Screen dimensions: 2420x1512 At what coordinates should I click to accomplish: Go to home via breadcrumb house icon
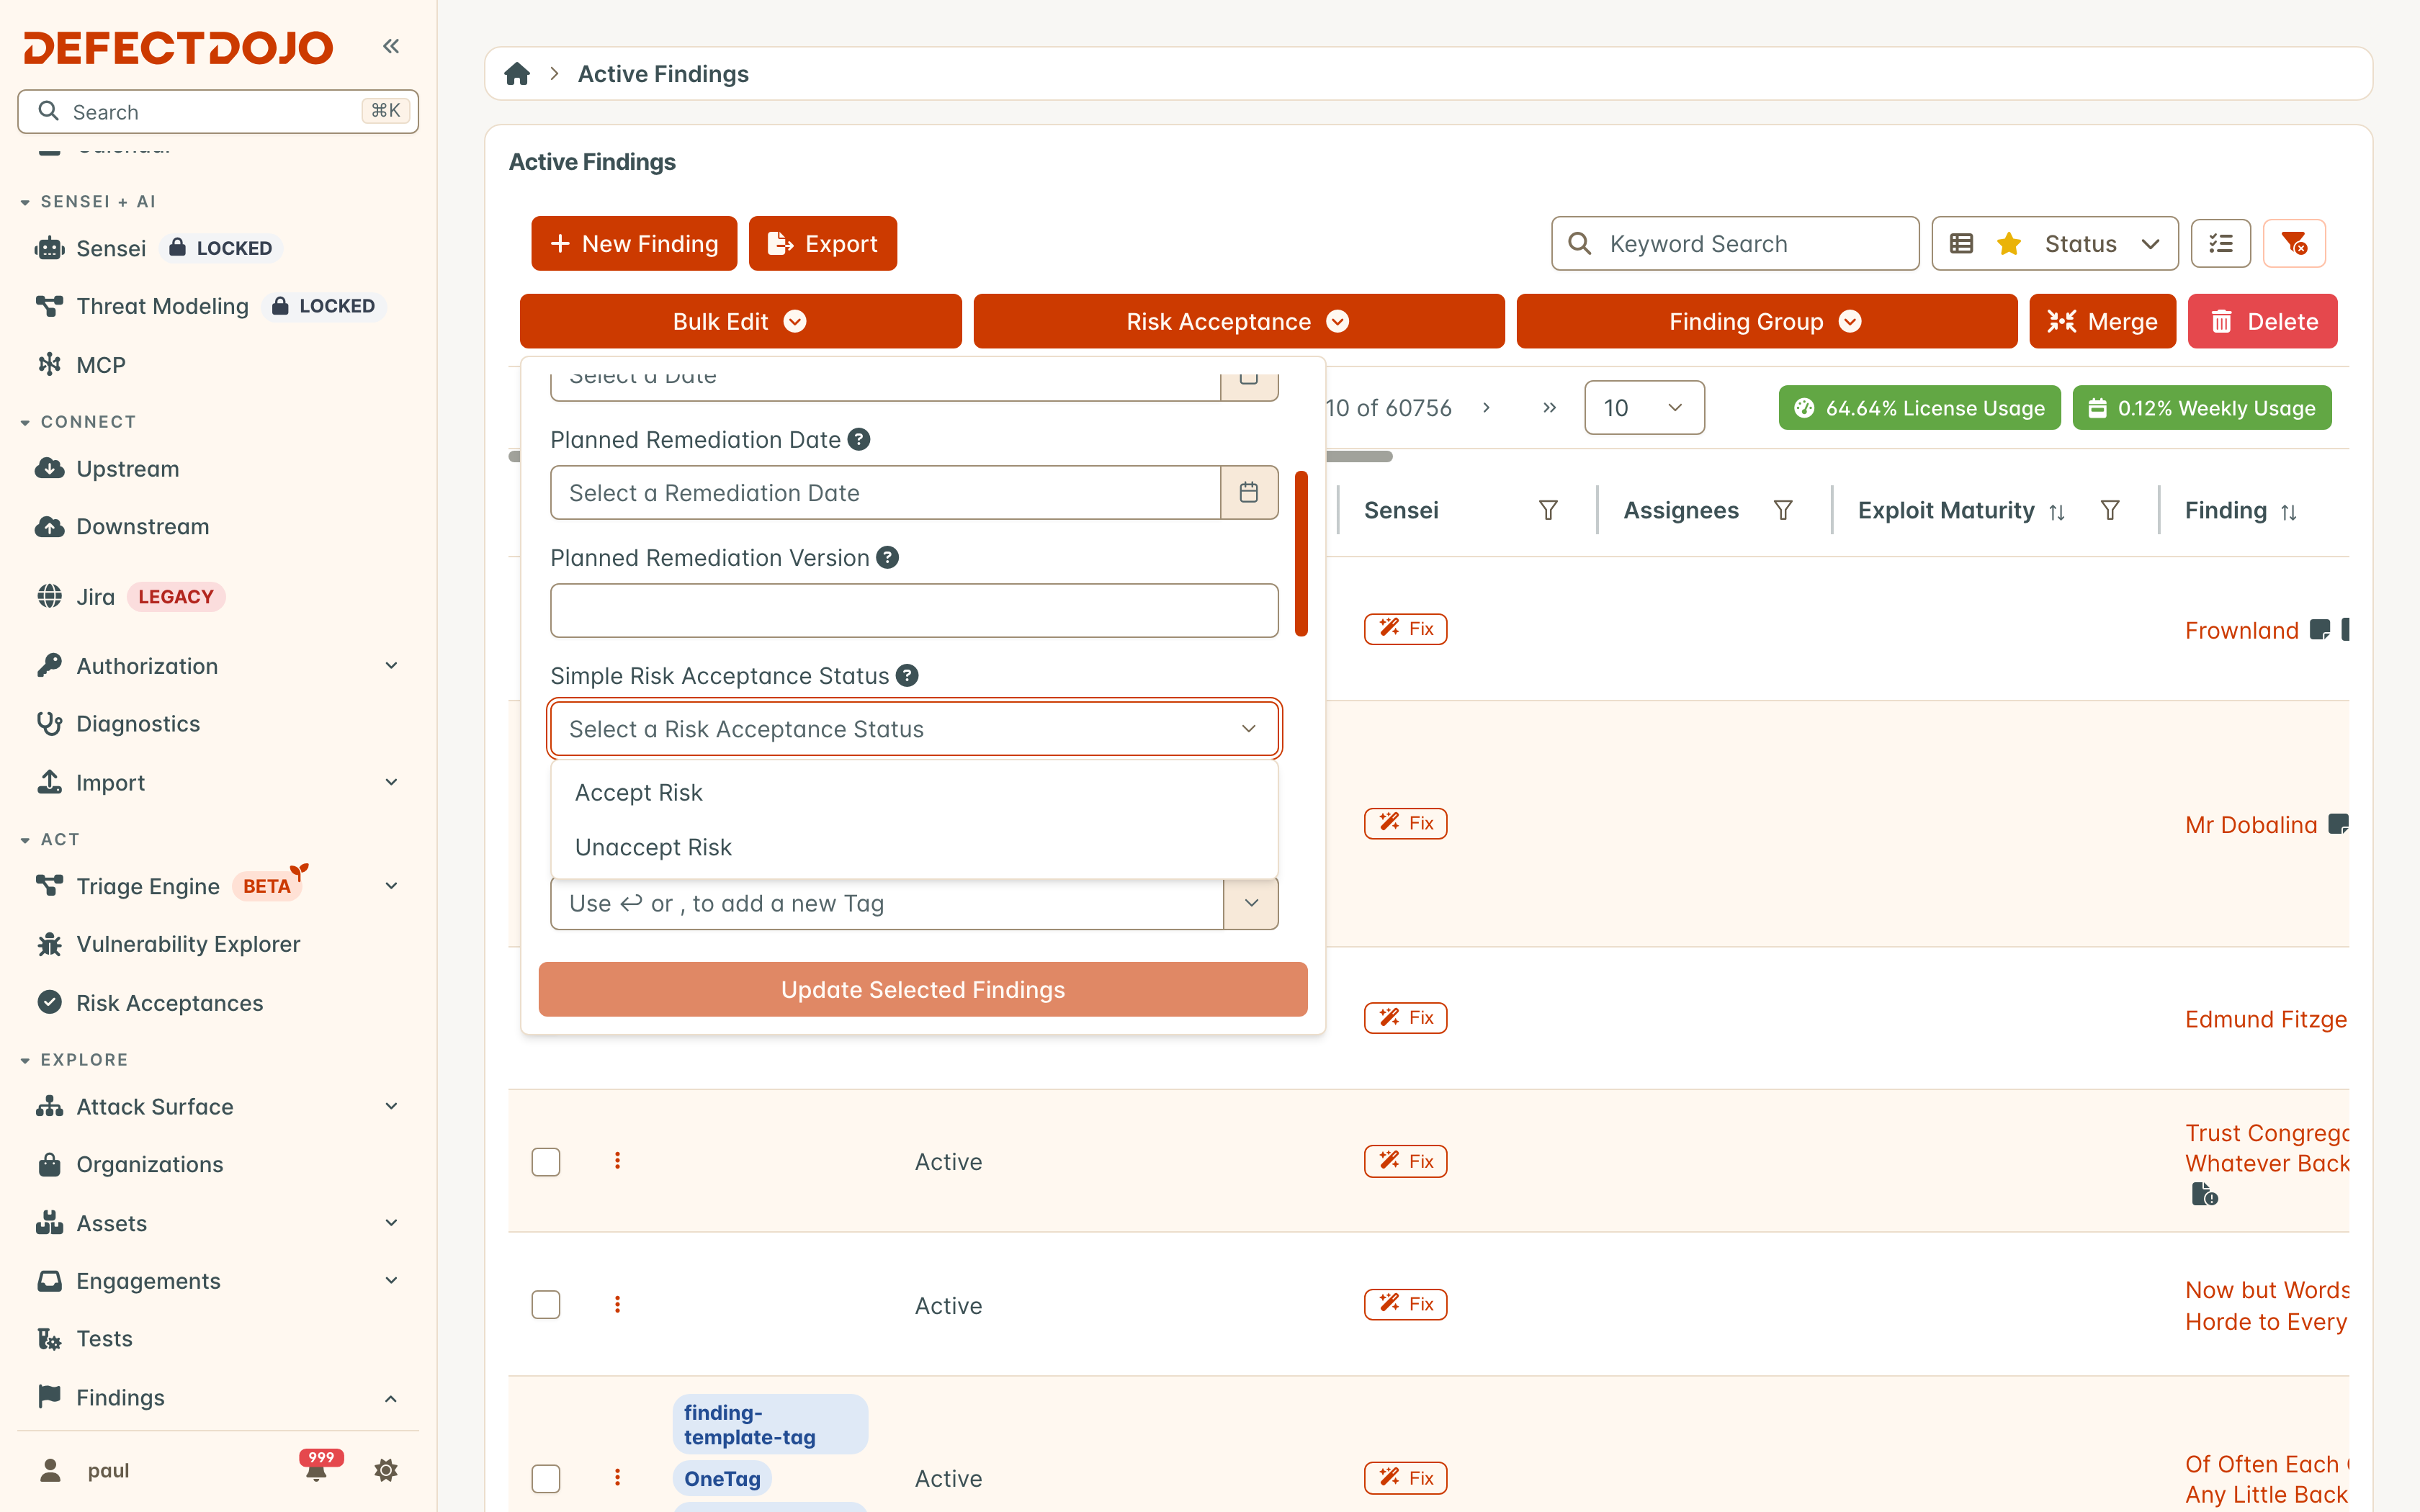point(517,74)
